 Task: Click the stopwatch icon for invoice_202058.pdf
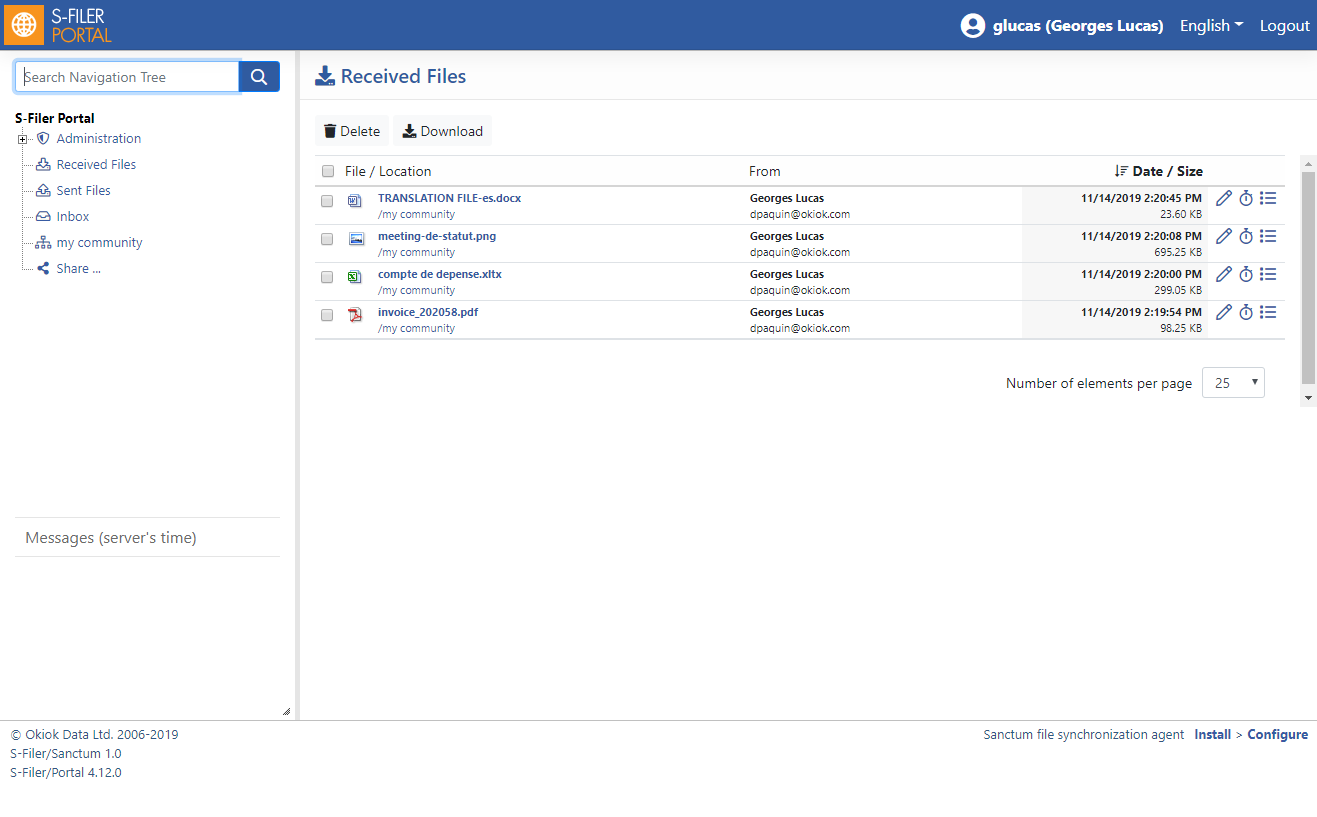(1246, 312)
